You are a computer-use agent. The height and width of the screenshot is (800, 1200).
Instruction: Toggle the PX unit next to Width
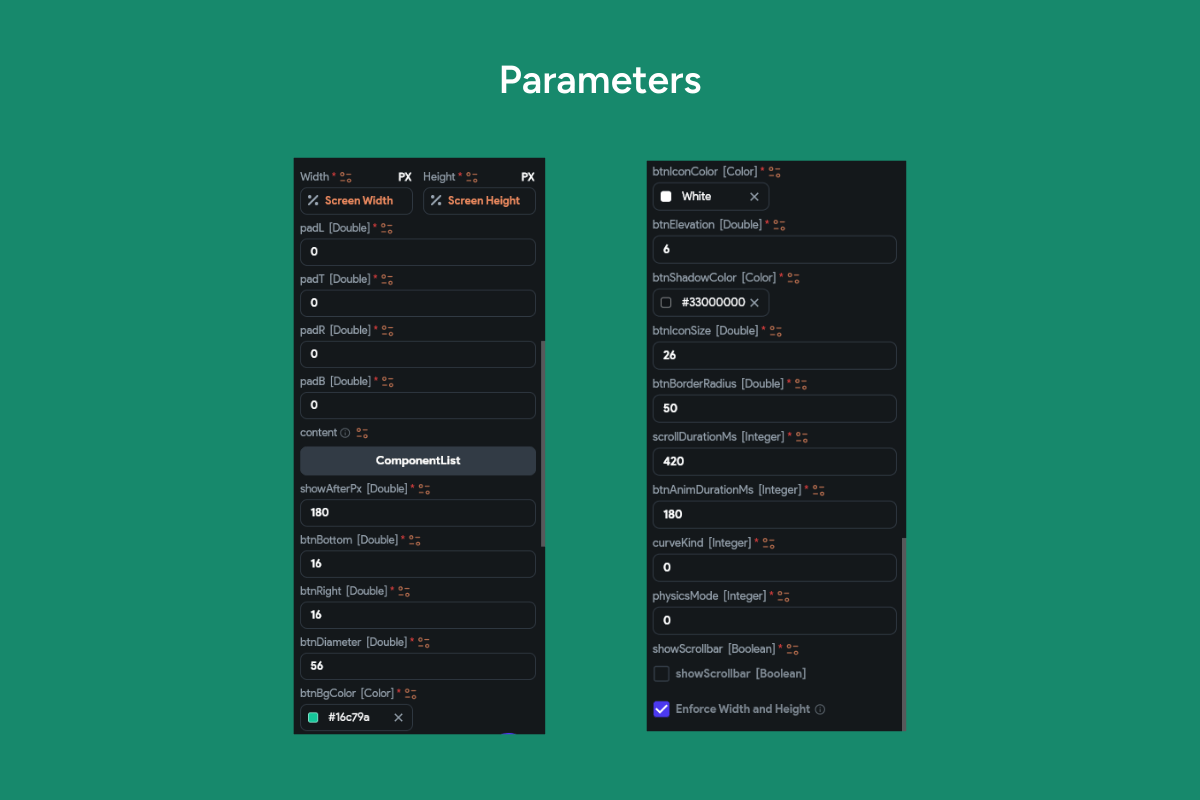[x=405, y=177]
